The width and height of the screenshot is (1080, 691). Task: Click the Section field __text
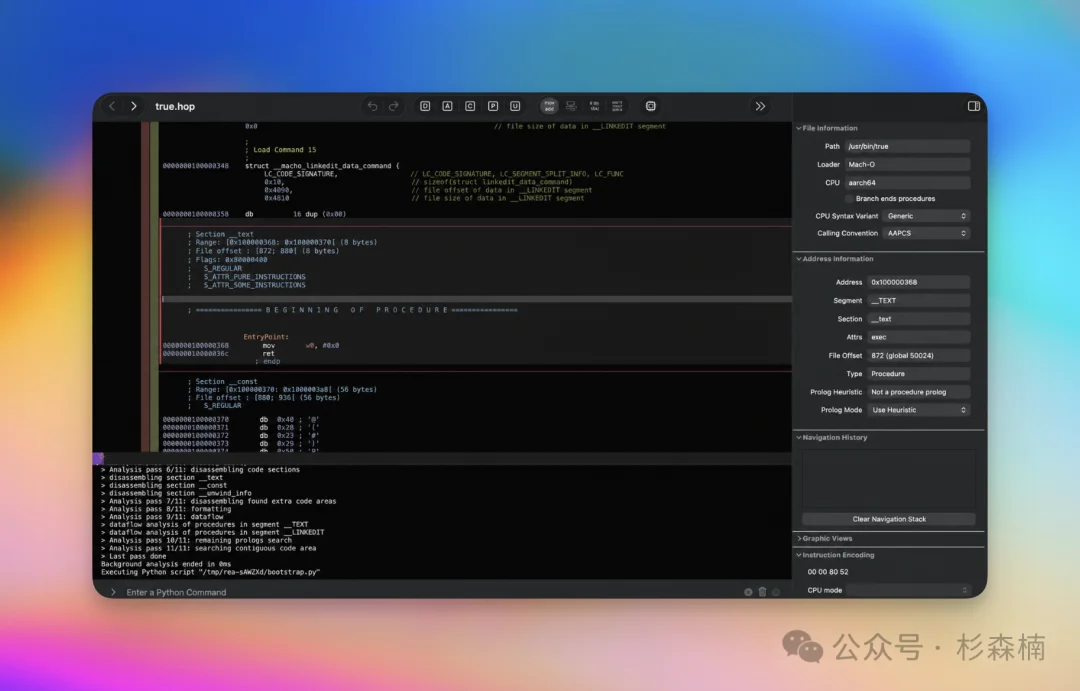(919, 319)
